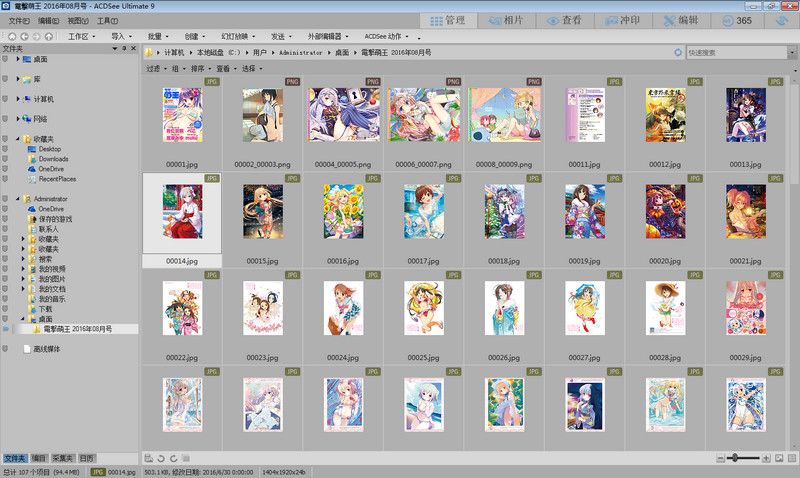The height and width of the screenshot is (478, 800).
Task: Open the 365 mode tab
Action: 738,20
